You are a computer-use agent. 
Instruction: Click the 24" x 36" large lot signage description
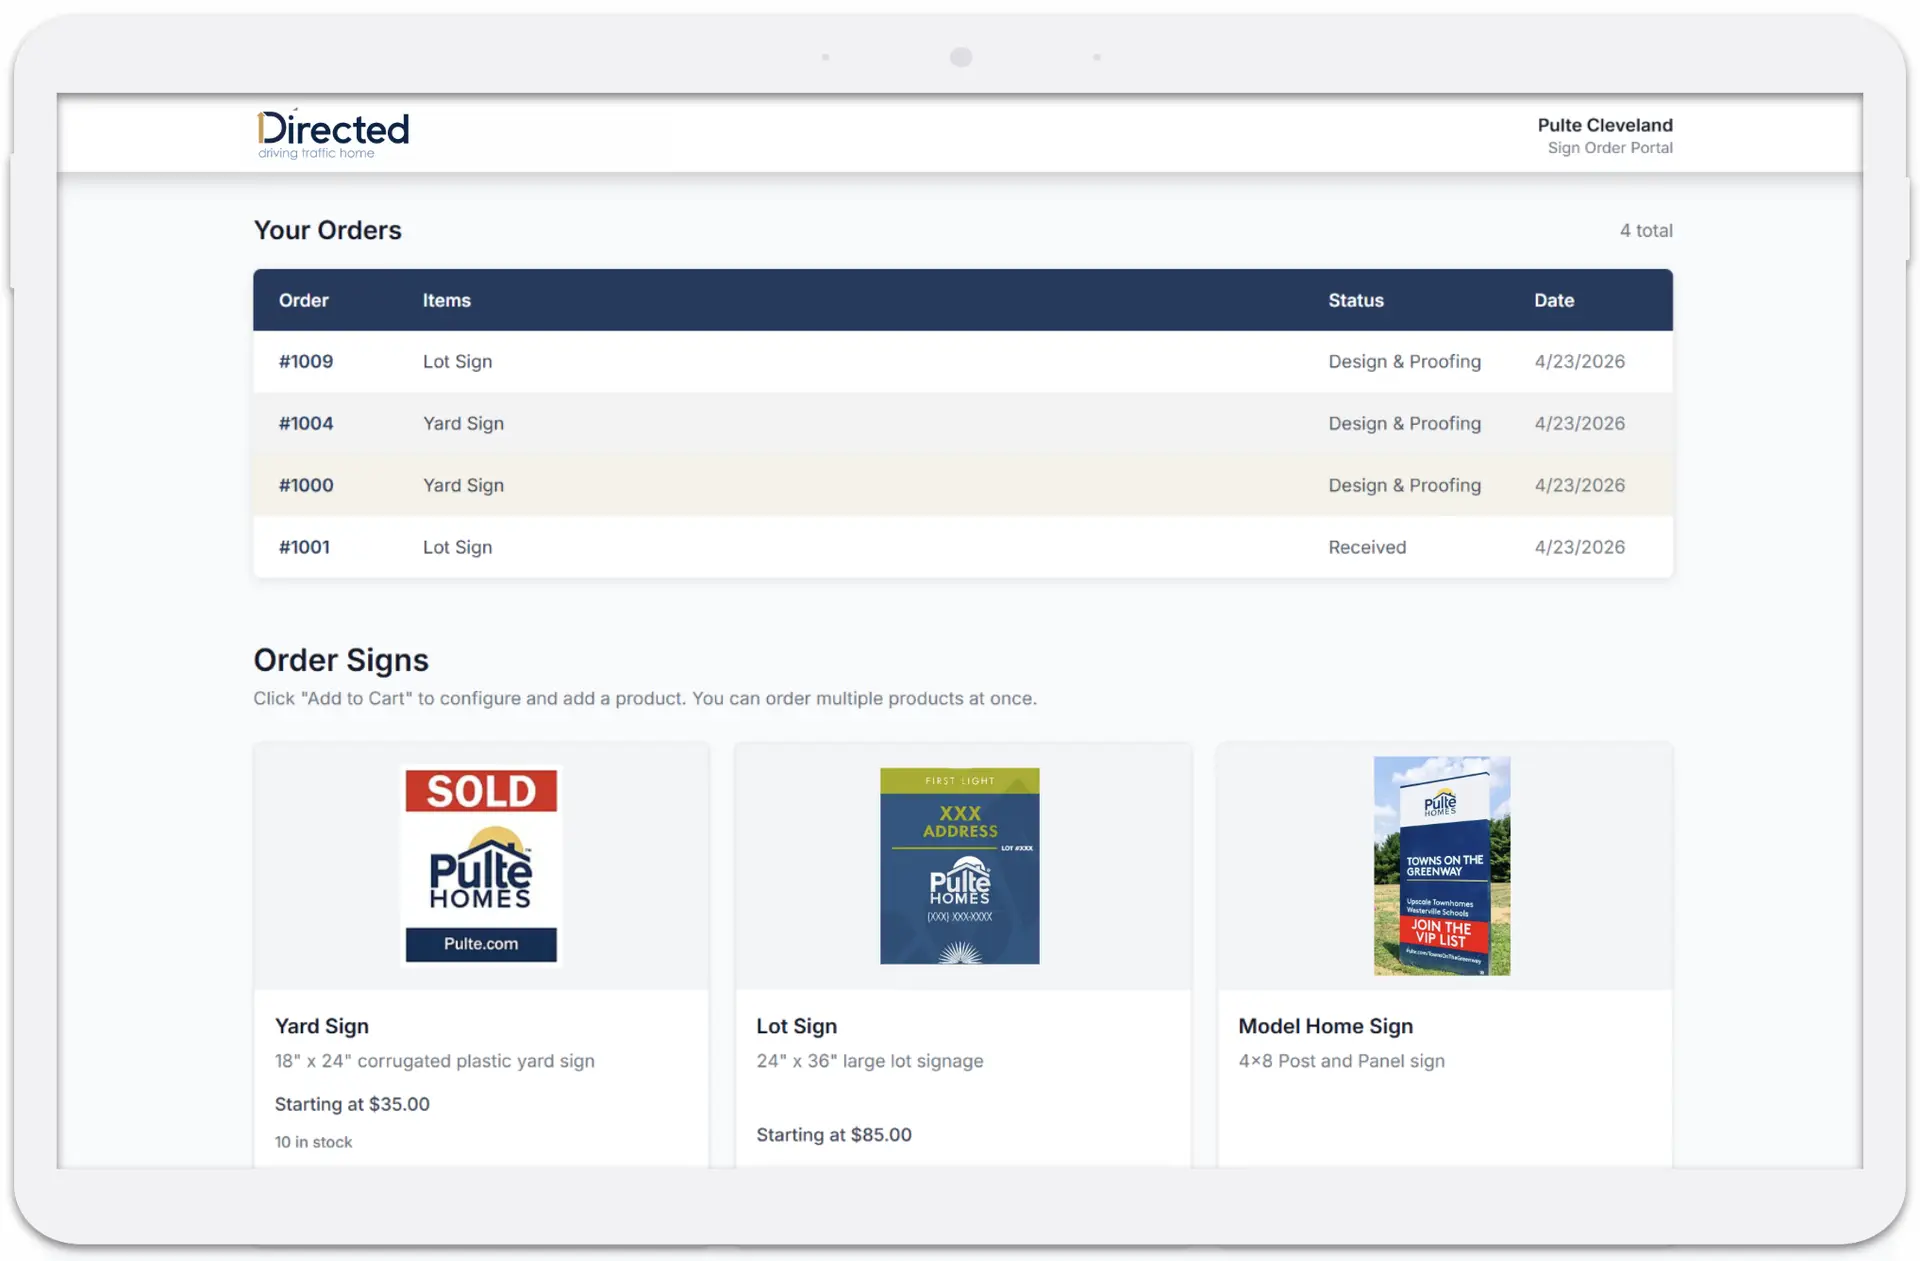coord(869,1061)
